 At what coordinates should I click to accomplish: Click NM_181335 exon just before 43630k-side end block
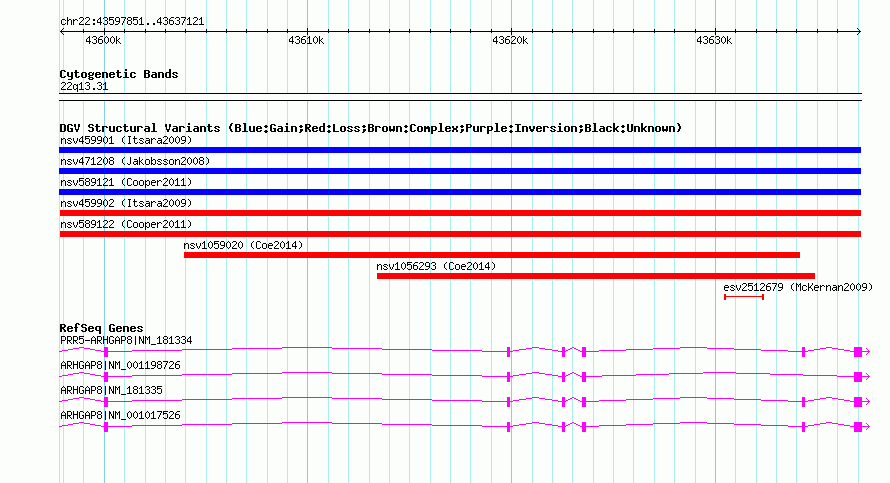click(x=803, y=402)
